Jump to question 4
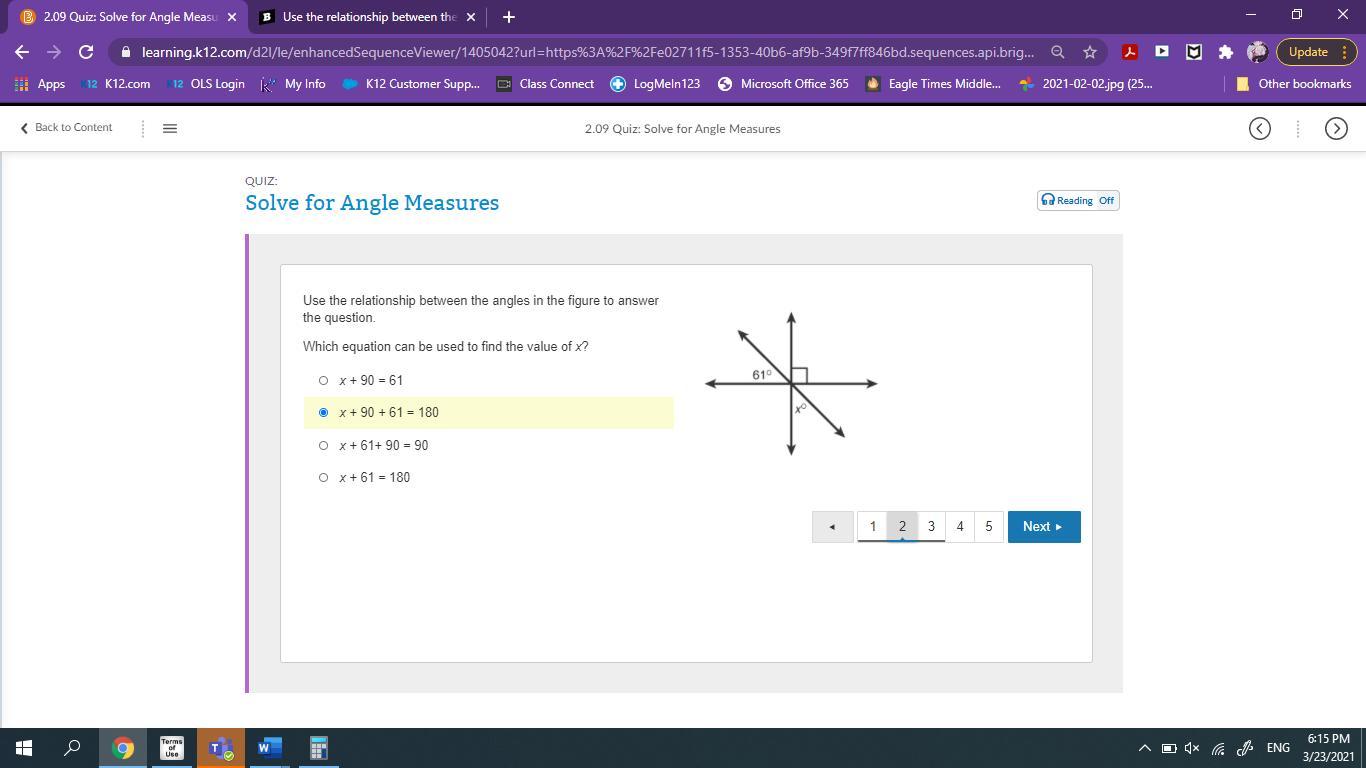 tap(960, 527)
